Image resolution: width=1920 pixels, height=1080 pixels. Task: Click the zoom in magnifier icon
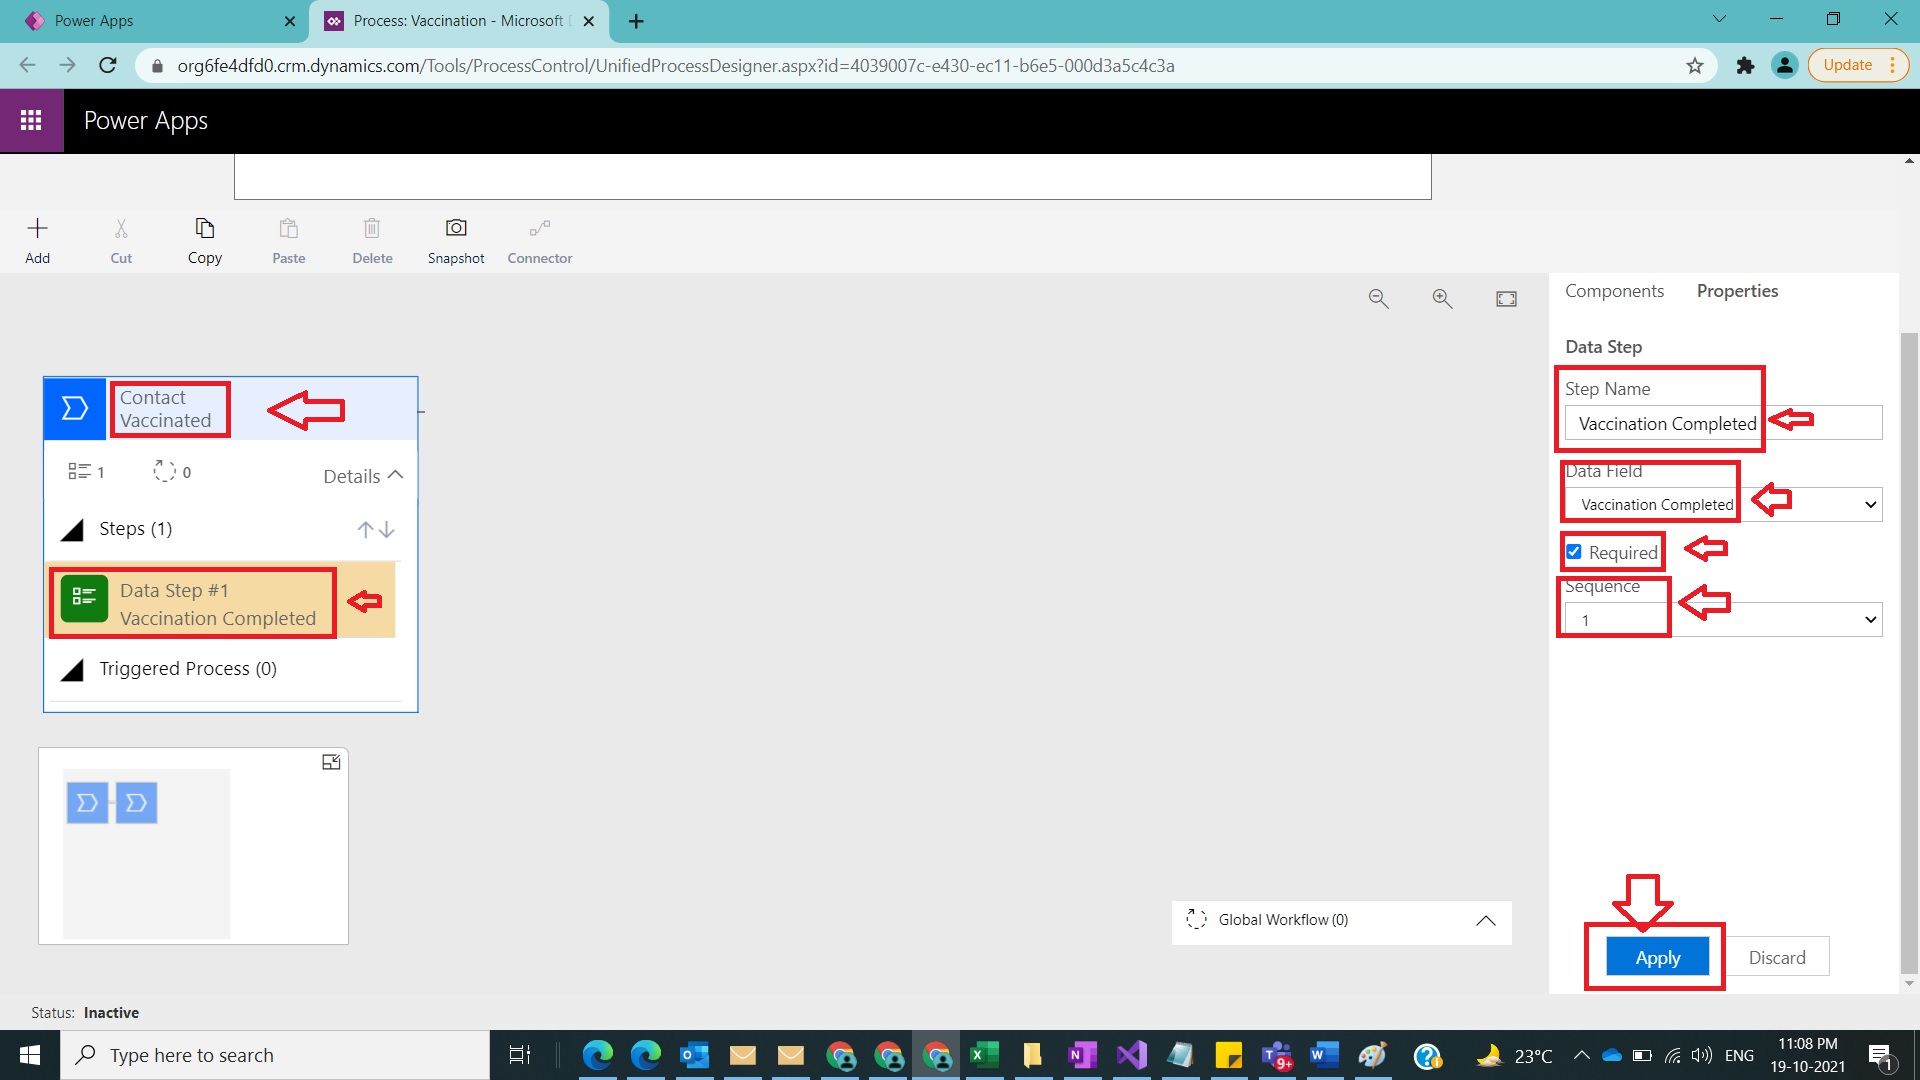coord(1442,299)
